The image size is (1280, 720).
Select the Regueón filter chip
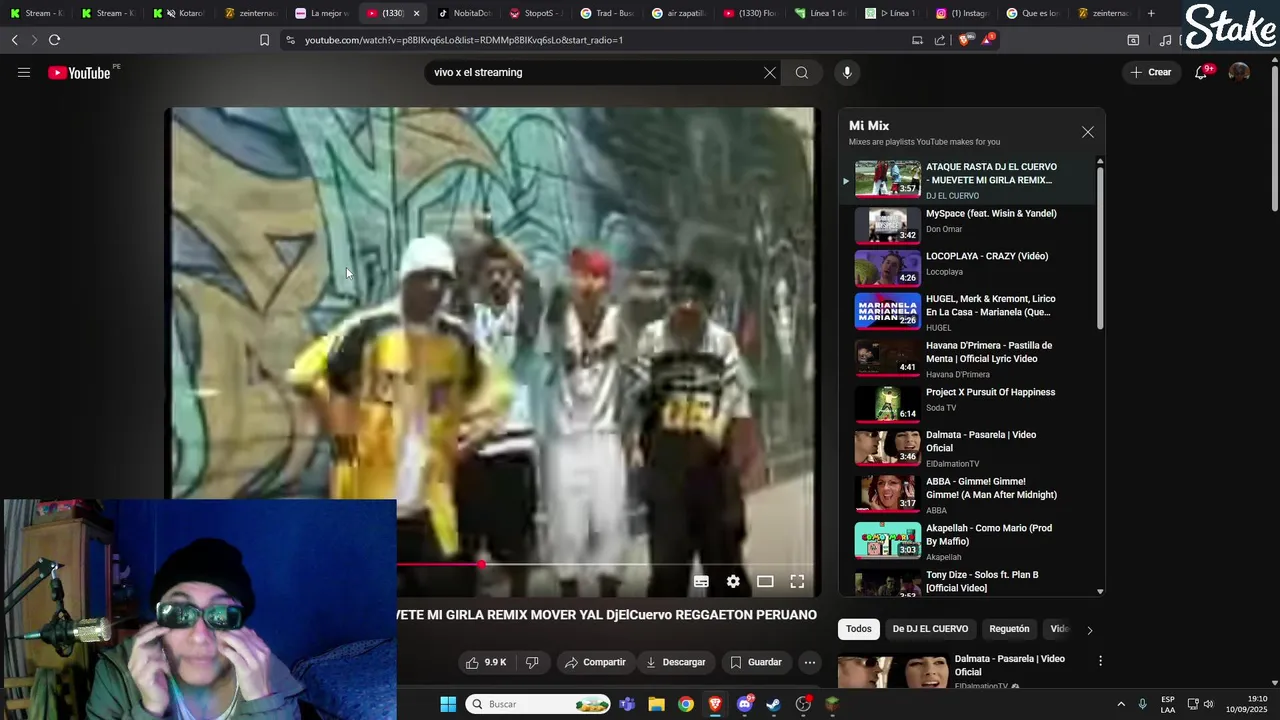(1009, 629)
